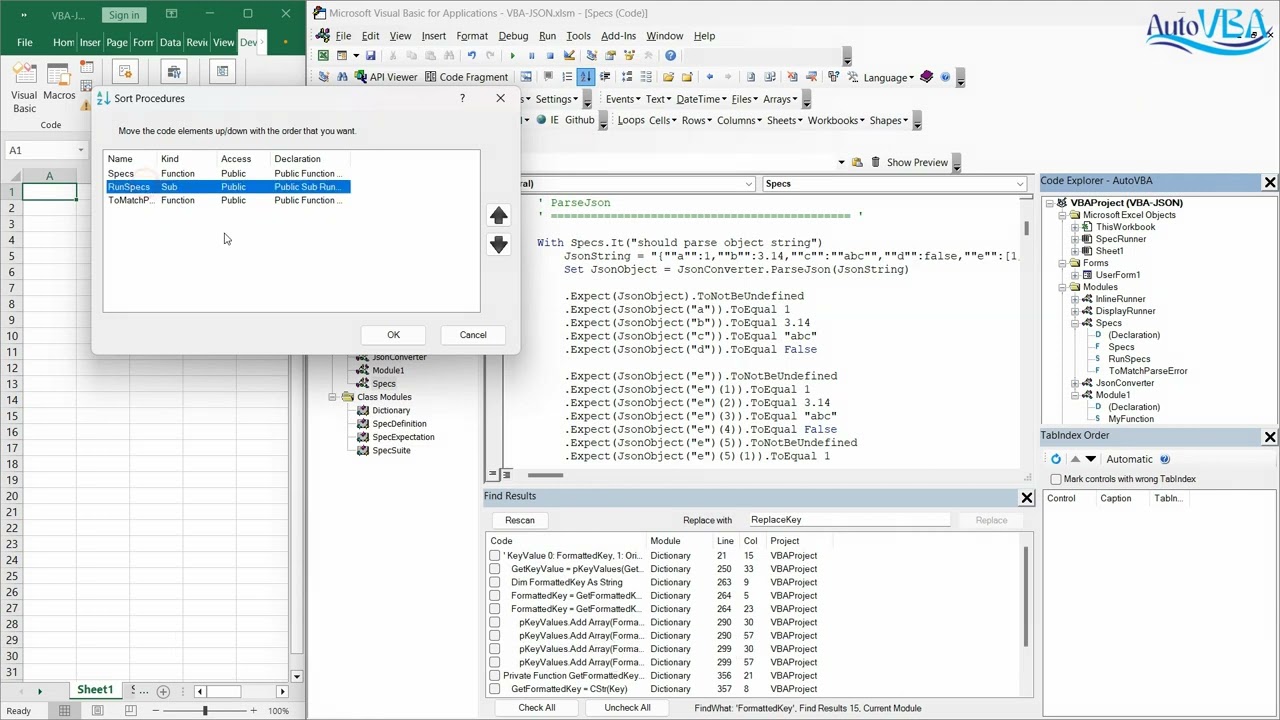This screenshot has width=1280, height=720.
Task: Click the Sort Procedures toolbar icon in VBA editor
Action: click(586, 77)
